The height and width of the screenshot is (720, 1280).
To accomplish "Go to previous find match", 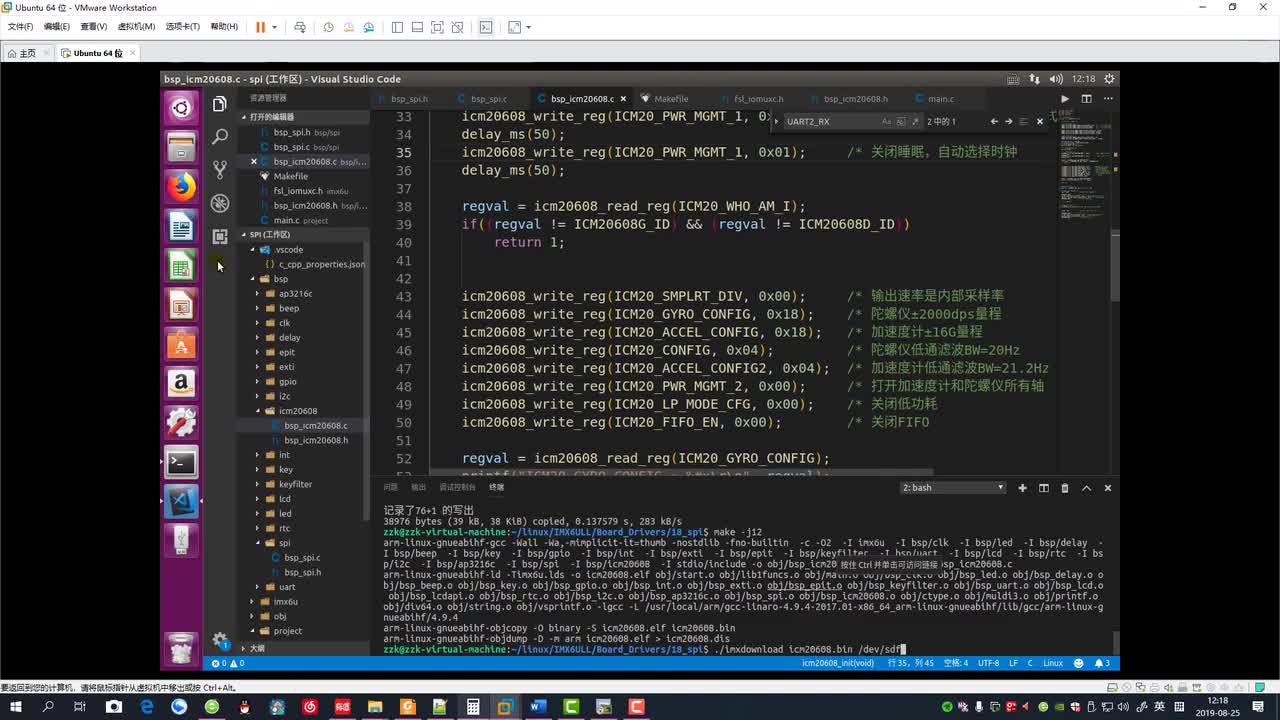I will point(994,121).
